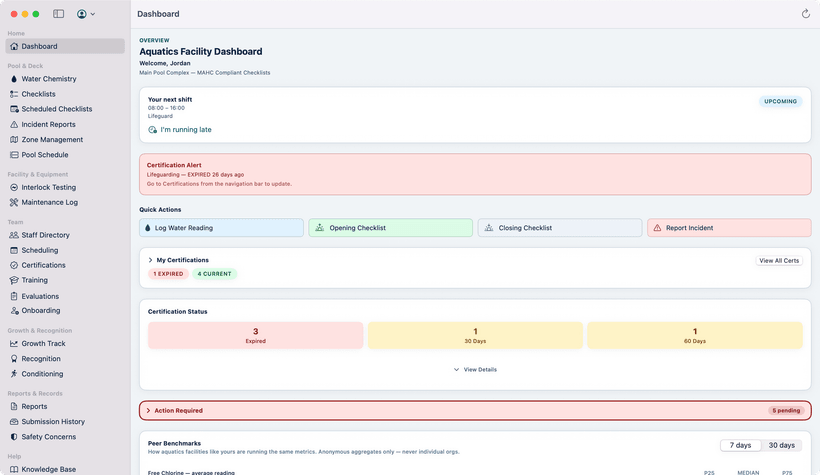Switch benchmarks to 7 days
820x475 pixels.
tap(740, 445)
